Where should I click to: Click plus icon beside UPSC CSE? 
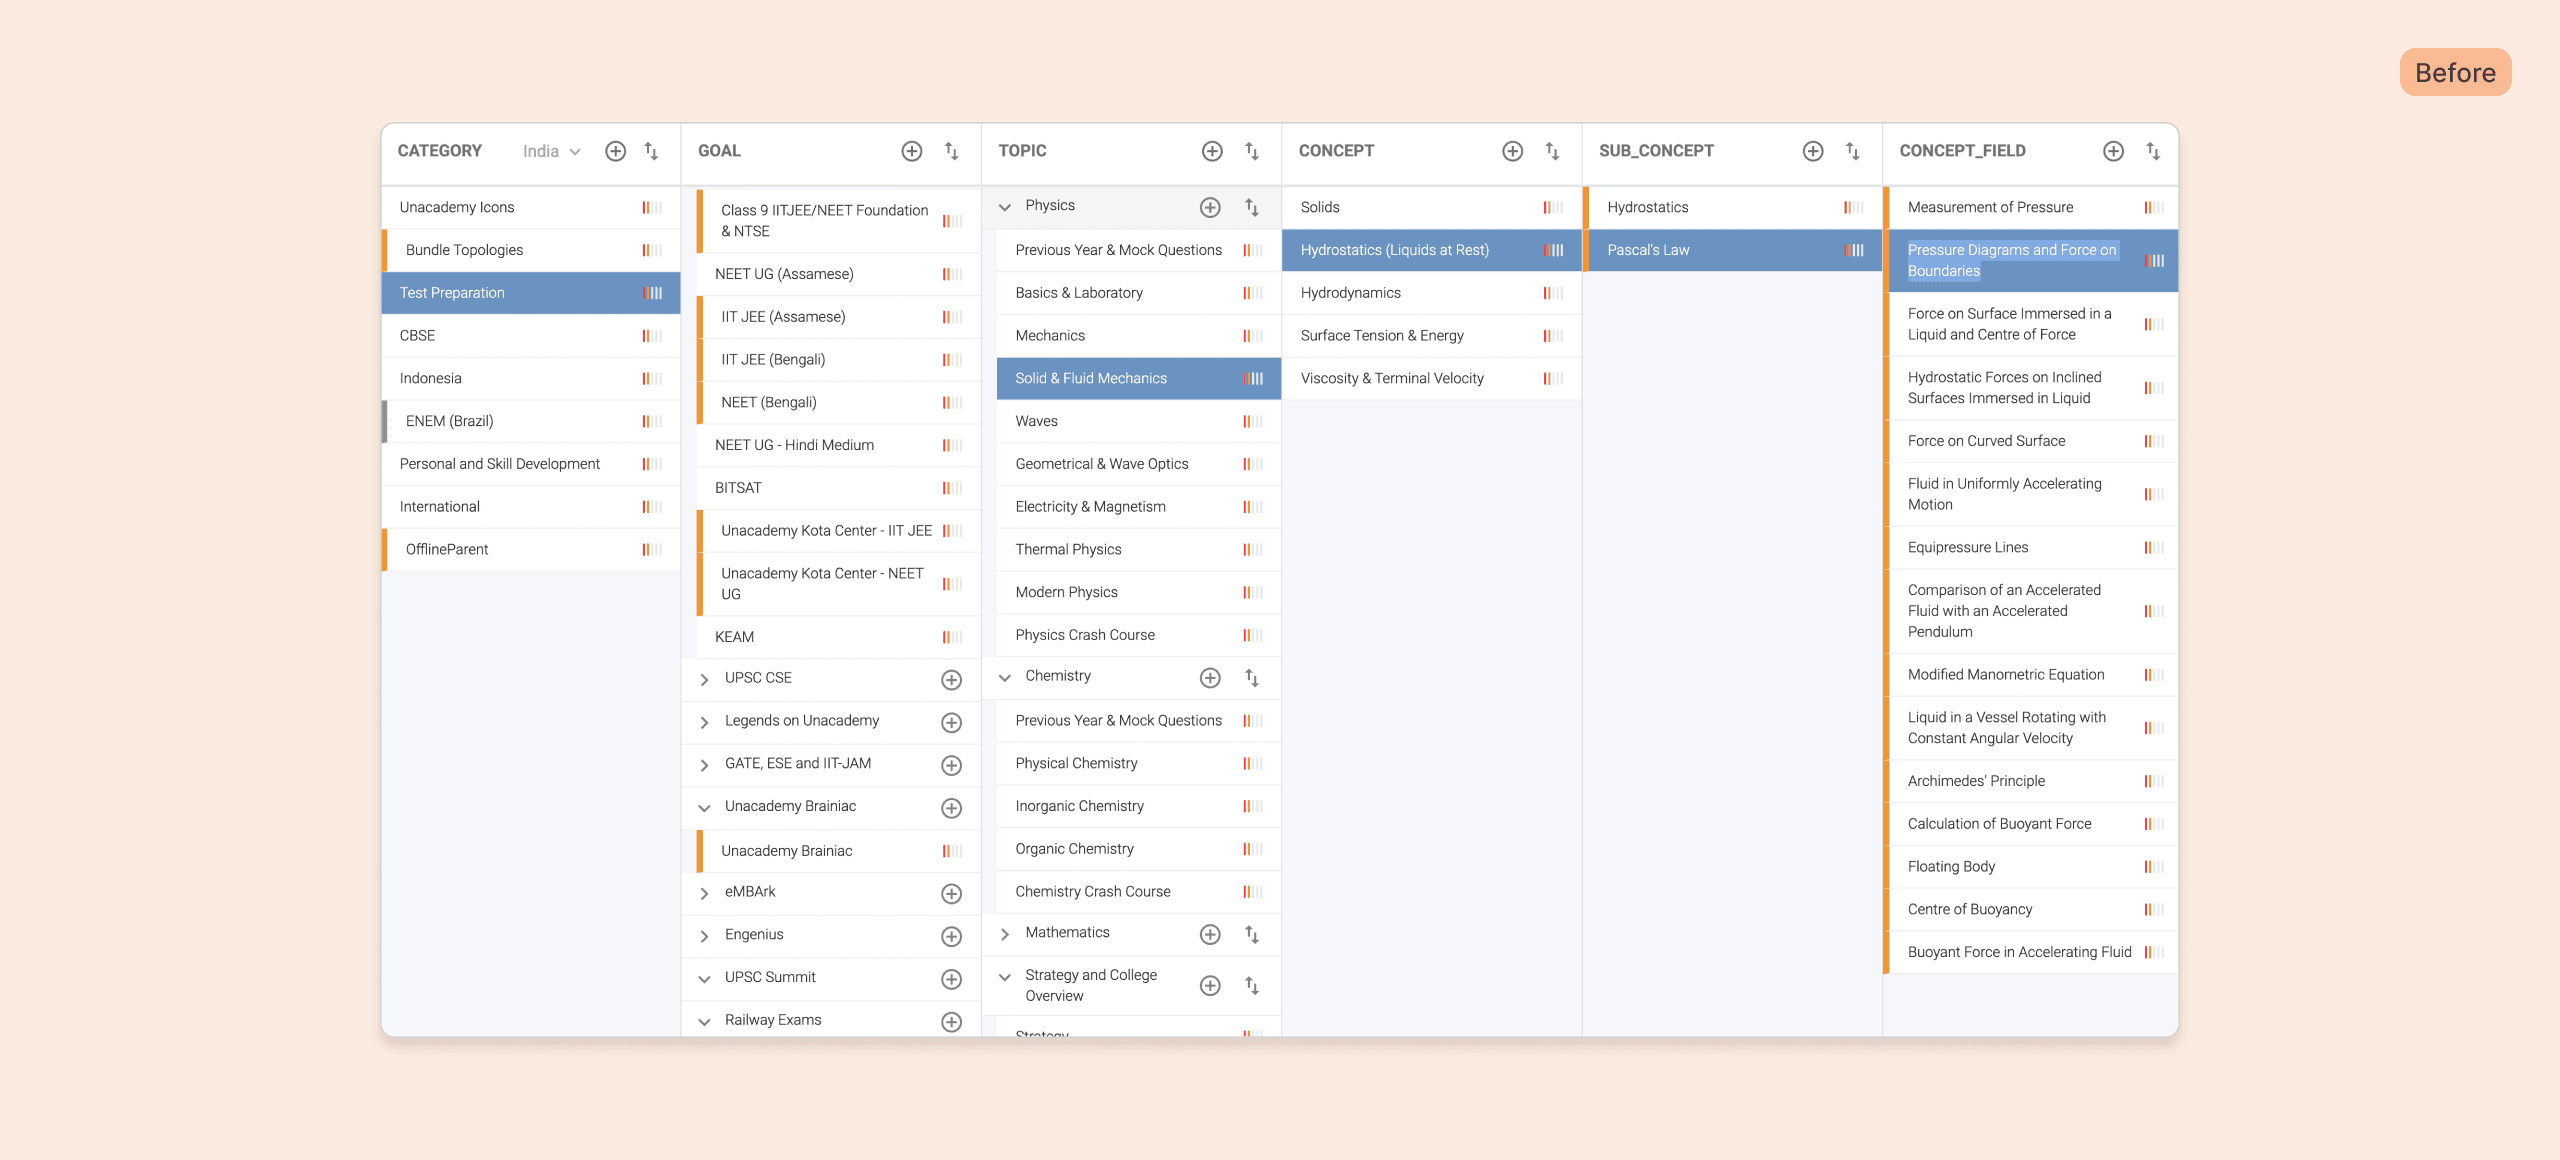click(951, 680)
